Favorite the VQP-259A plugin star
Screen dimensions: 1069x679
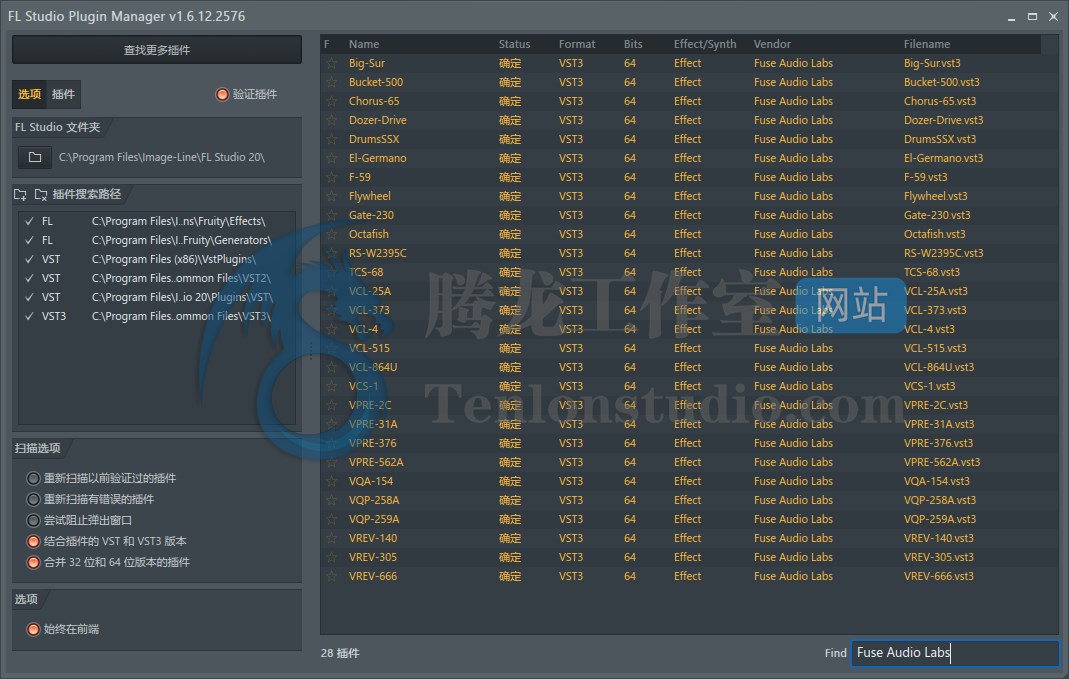click(331, 519)
